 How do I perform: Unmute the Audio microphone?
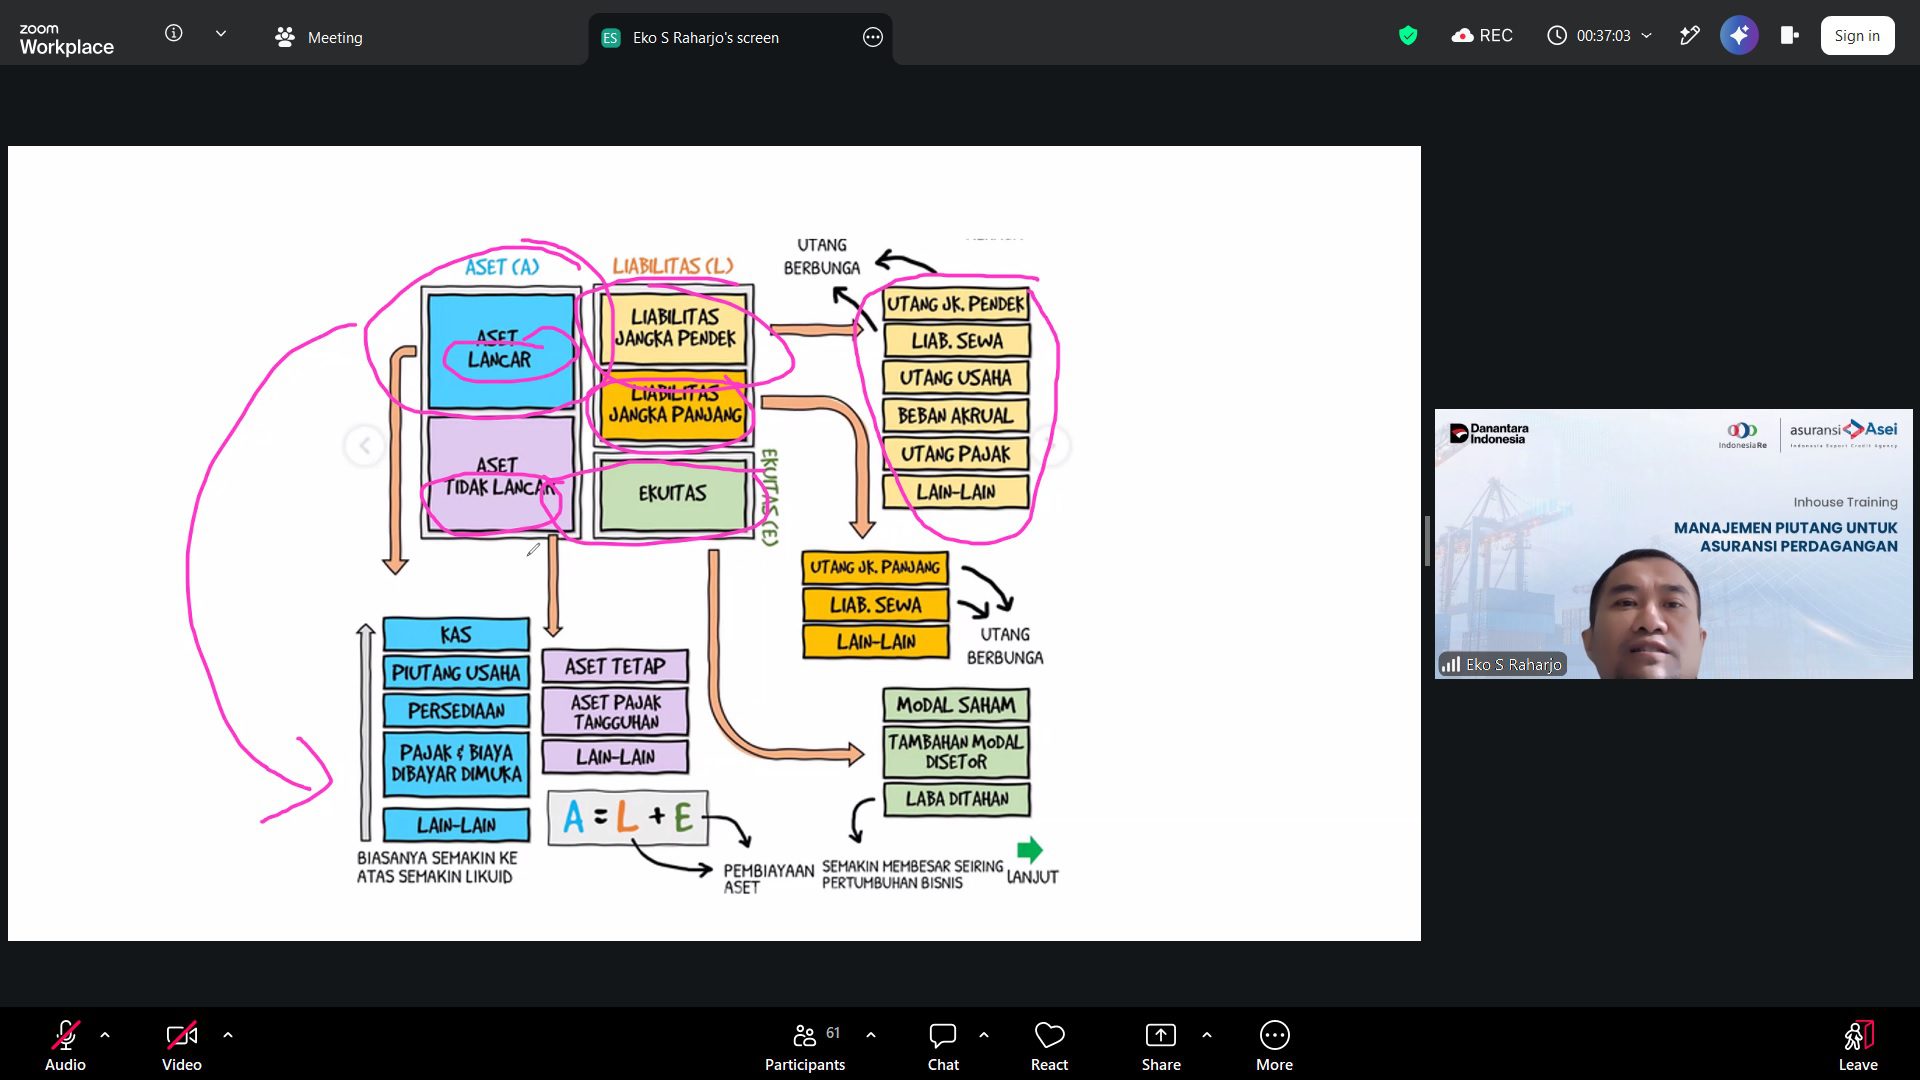[x=65, y=1046]
